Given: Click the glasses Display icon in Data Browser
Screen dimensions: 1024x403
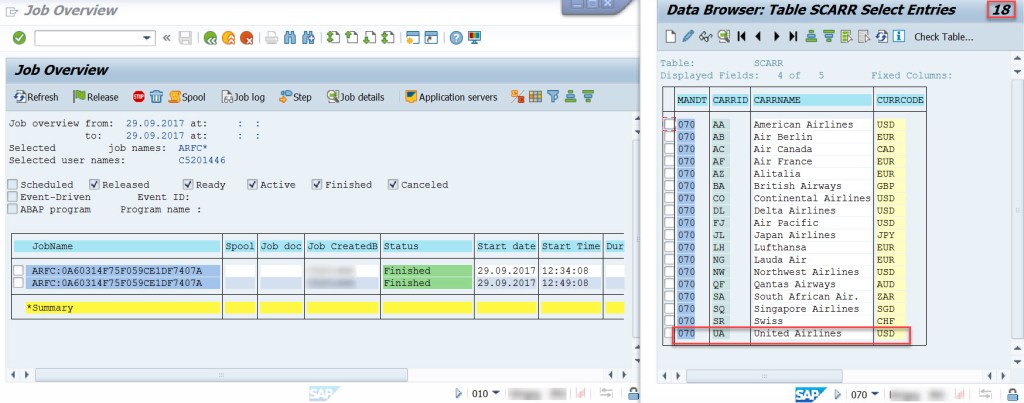Looking at the screenshot, I should click(x=705, y=37).
